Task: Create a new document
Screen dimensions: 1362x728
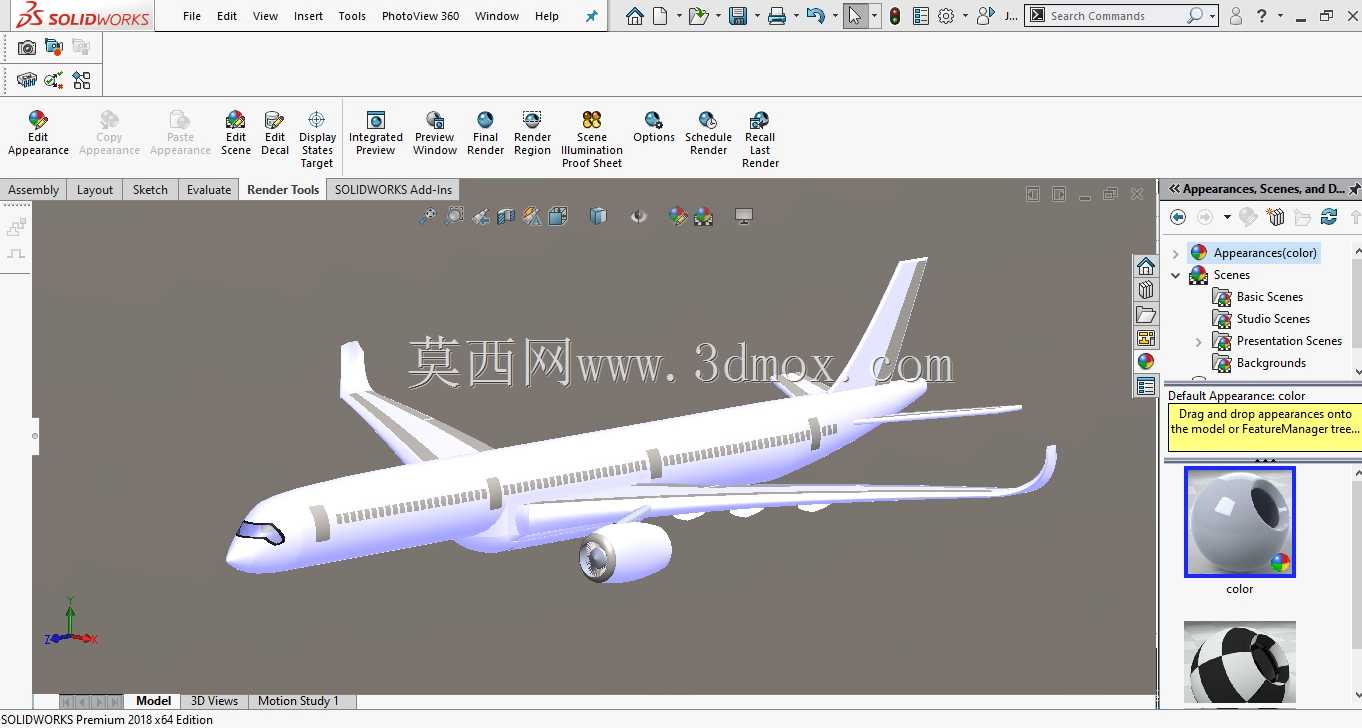Action: point(660,16)
